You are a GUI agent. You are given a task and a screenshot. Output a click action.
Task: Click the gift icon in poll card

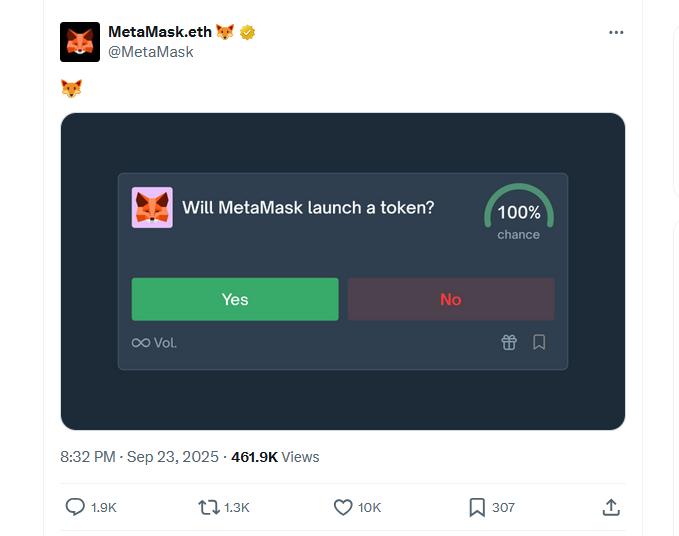pos(509,342)
